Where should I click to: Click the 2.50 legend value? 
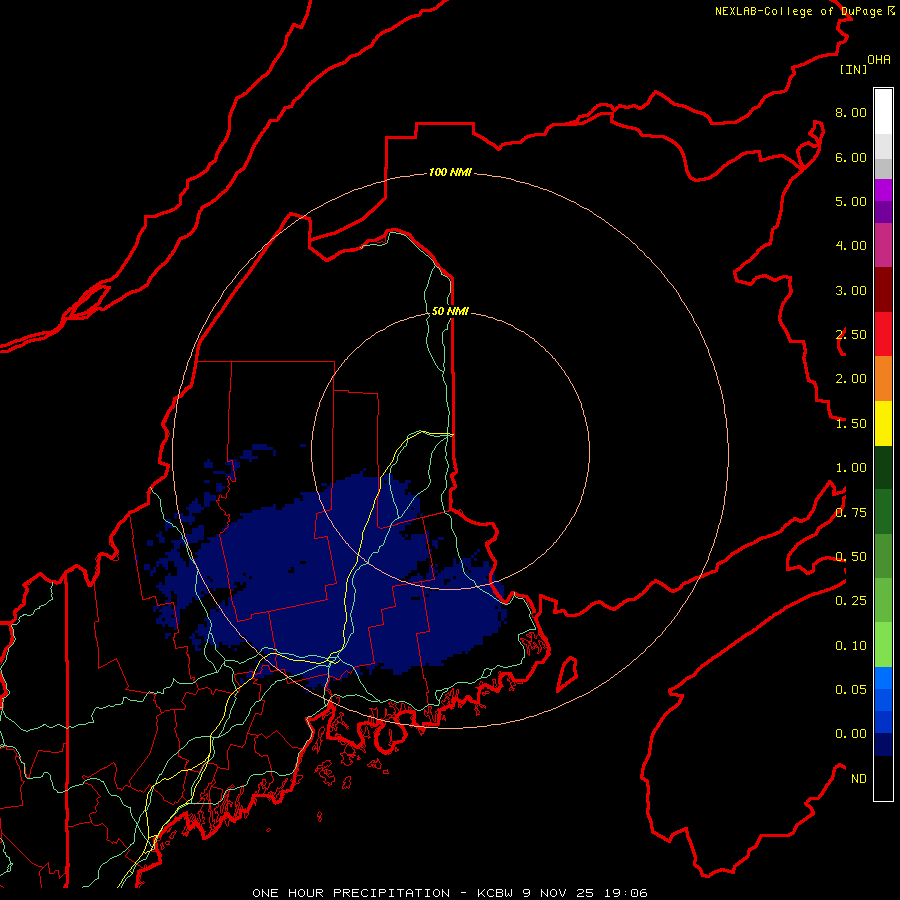pyautogui.click(x=851, y=335)
